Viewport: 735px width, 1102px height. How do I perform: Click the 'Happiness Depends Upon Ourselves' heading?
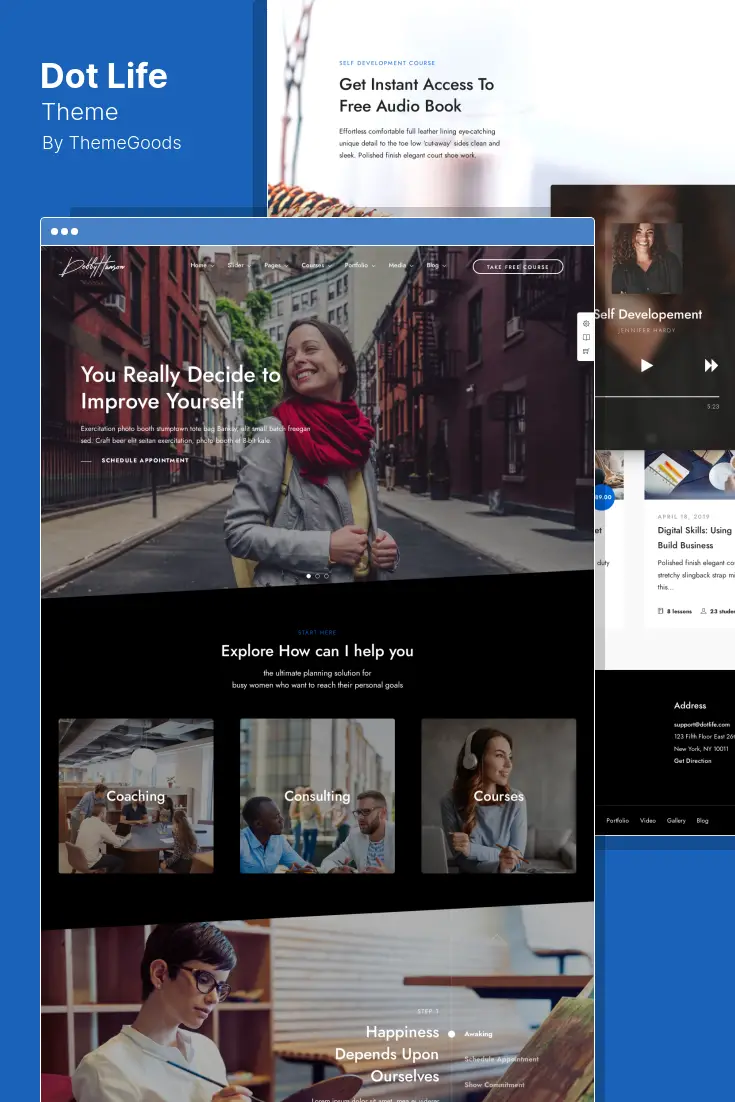coord(386,1054)
